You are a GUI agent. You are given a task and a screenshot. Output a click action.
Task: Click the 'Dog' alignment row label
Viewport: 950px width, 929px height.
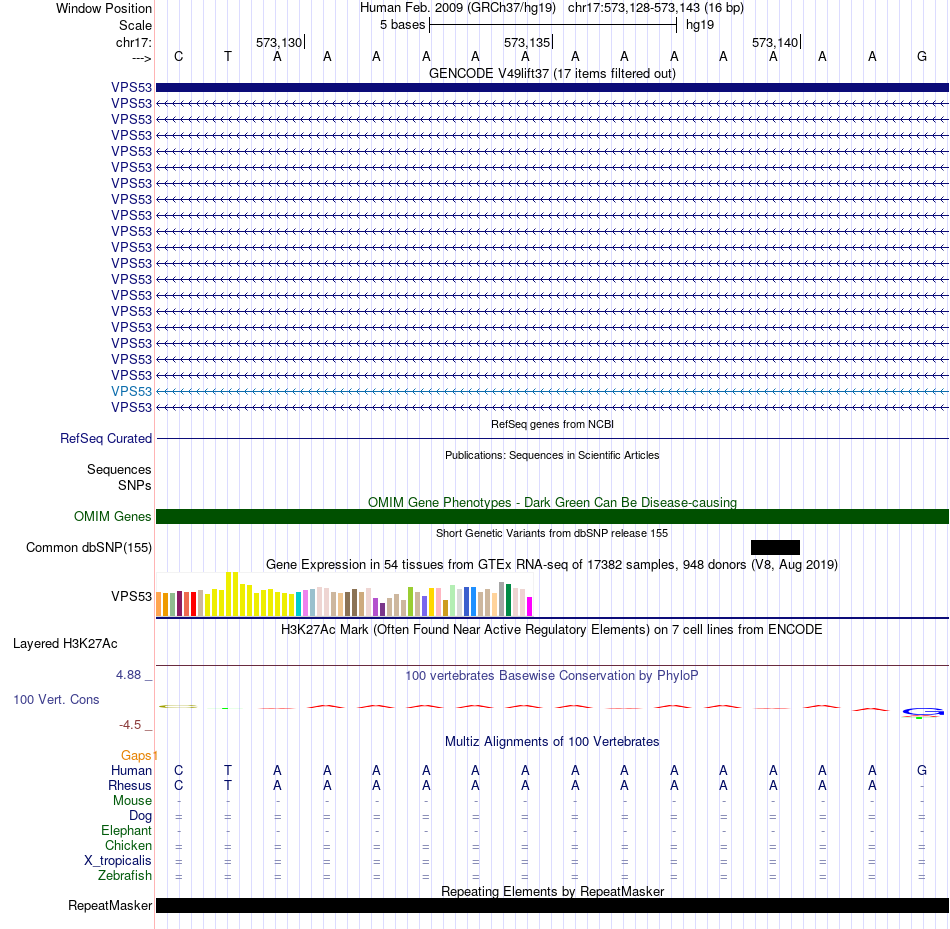(140, 816)
